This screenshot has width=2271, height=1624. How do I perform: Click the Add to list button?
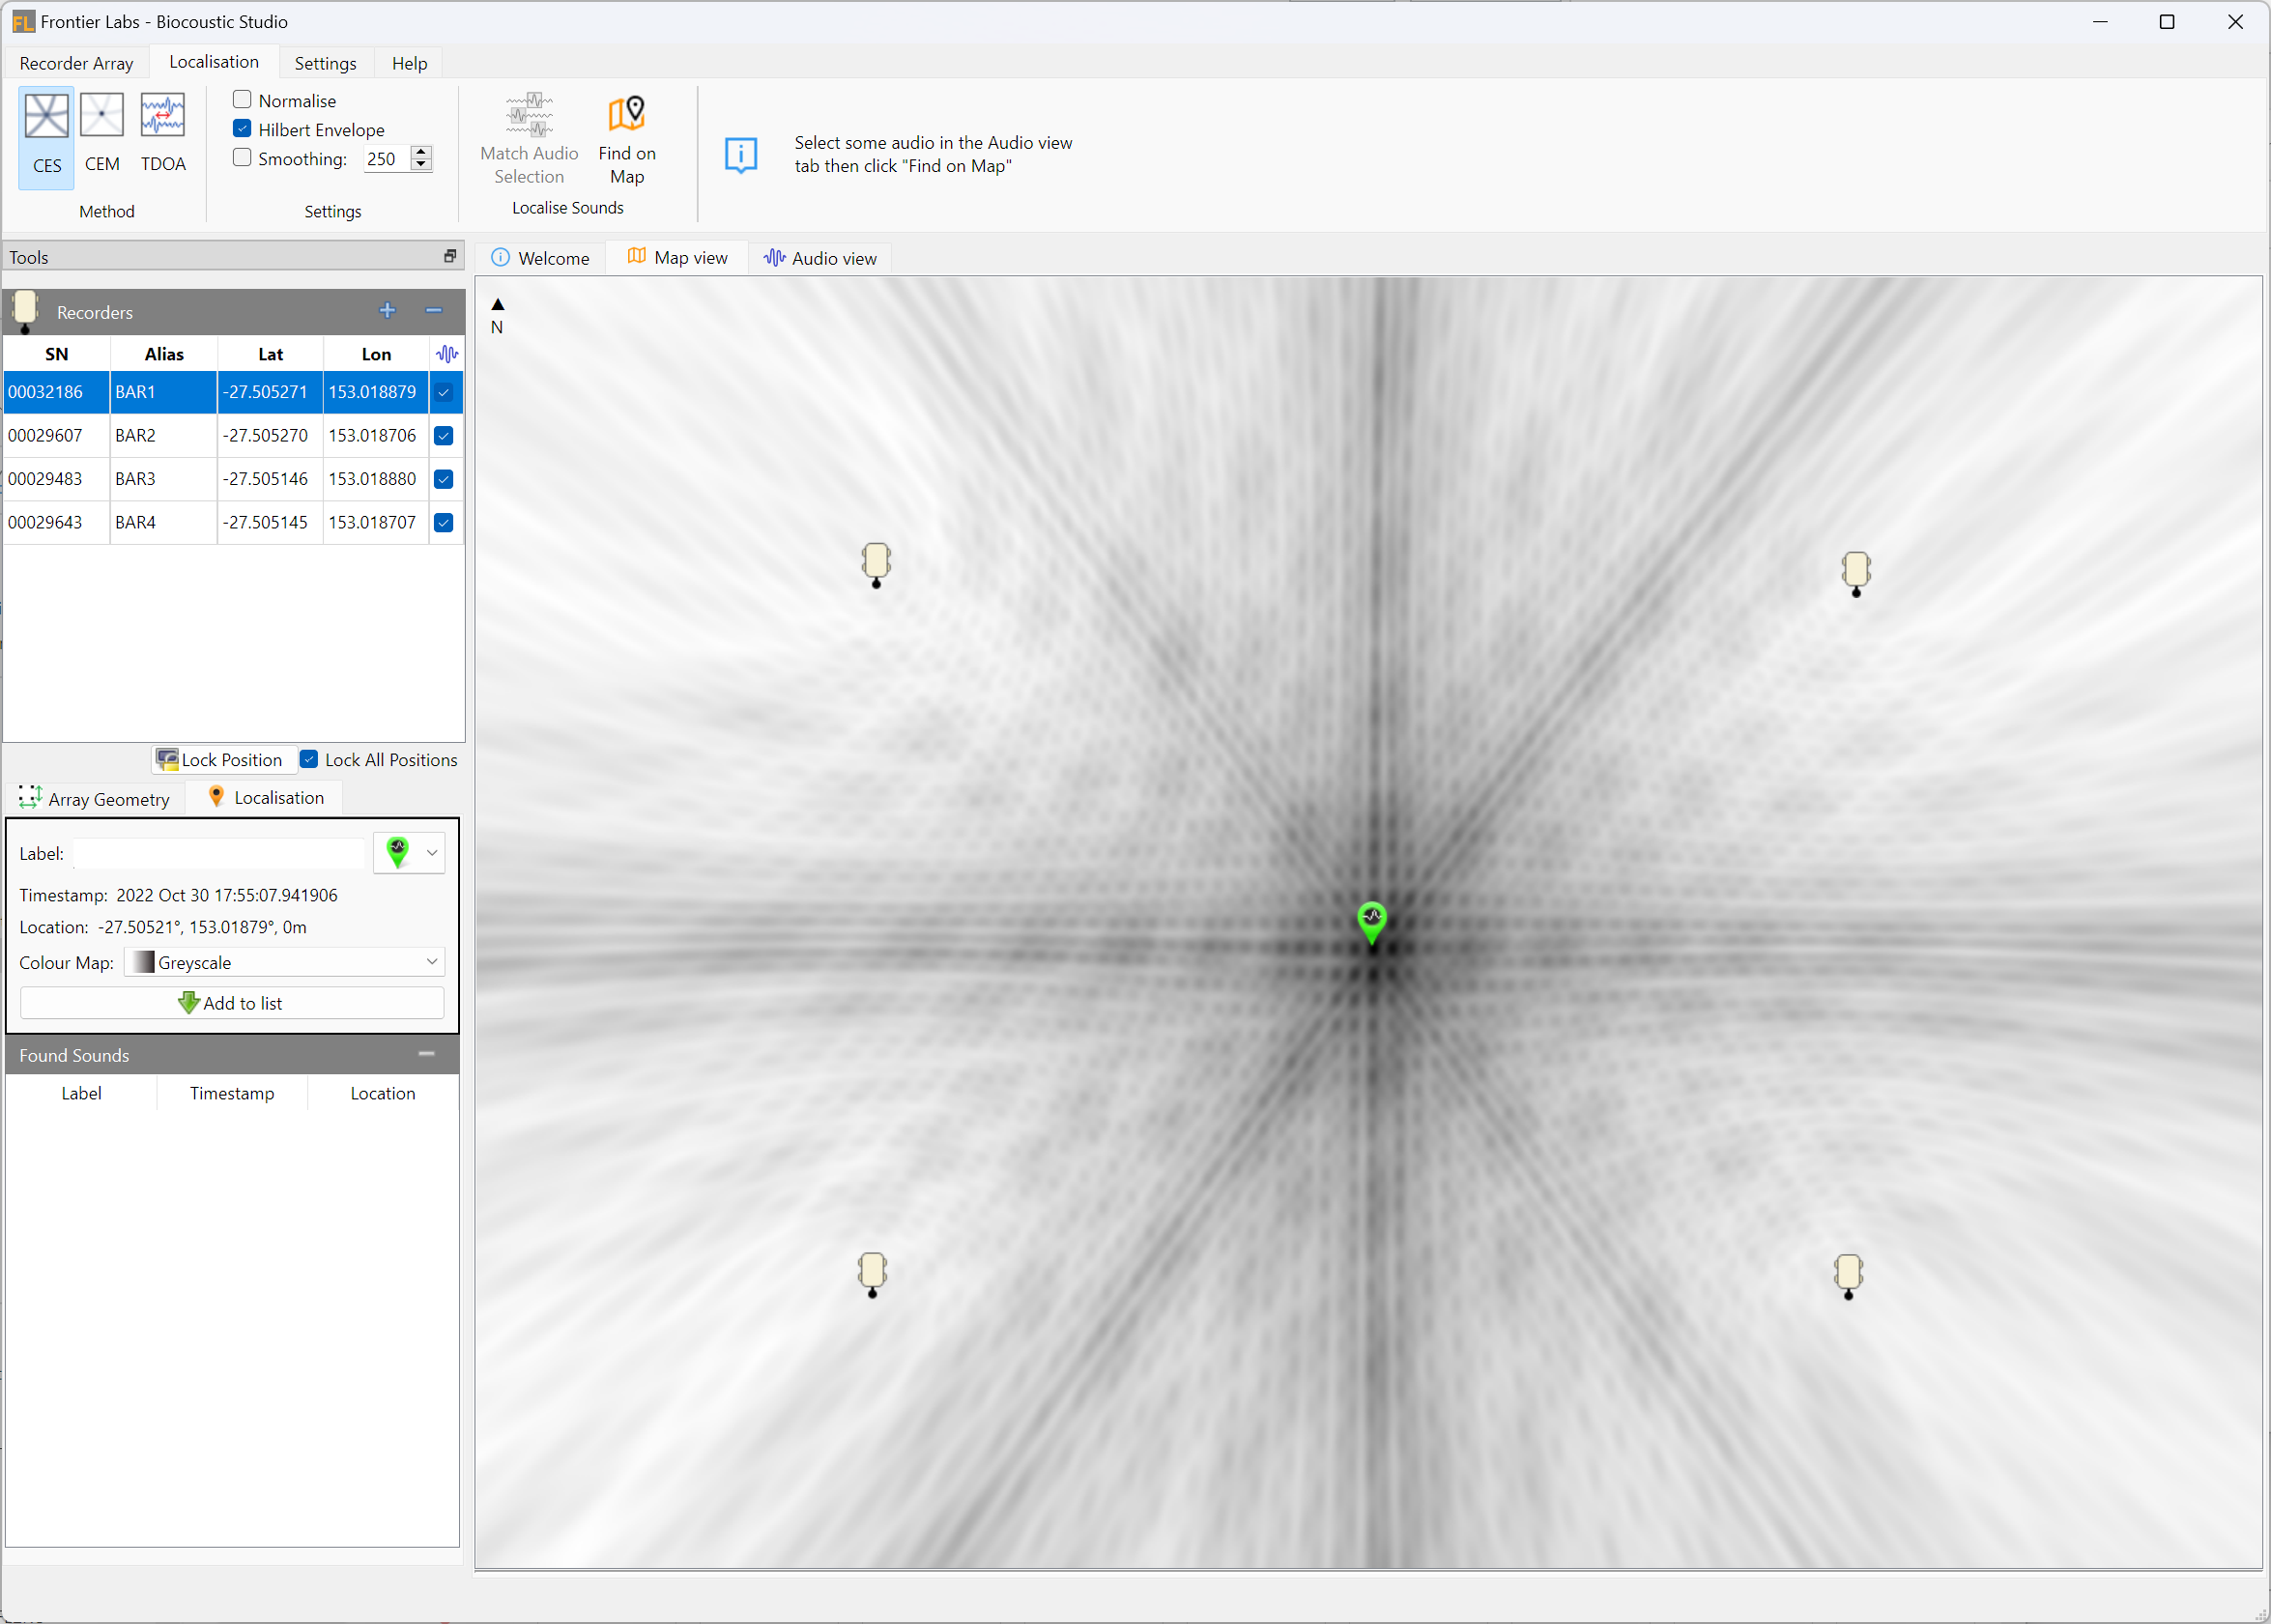232,1003
